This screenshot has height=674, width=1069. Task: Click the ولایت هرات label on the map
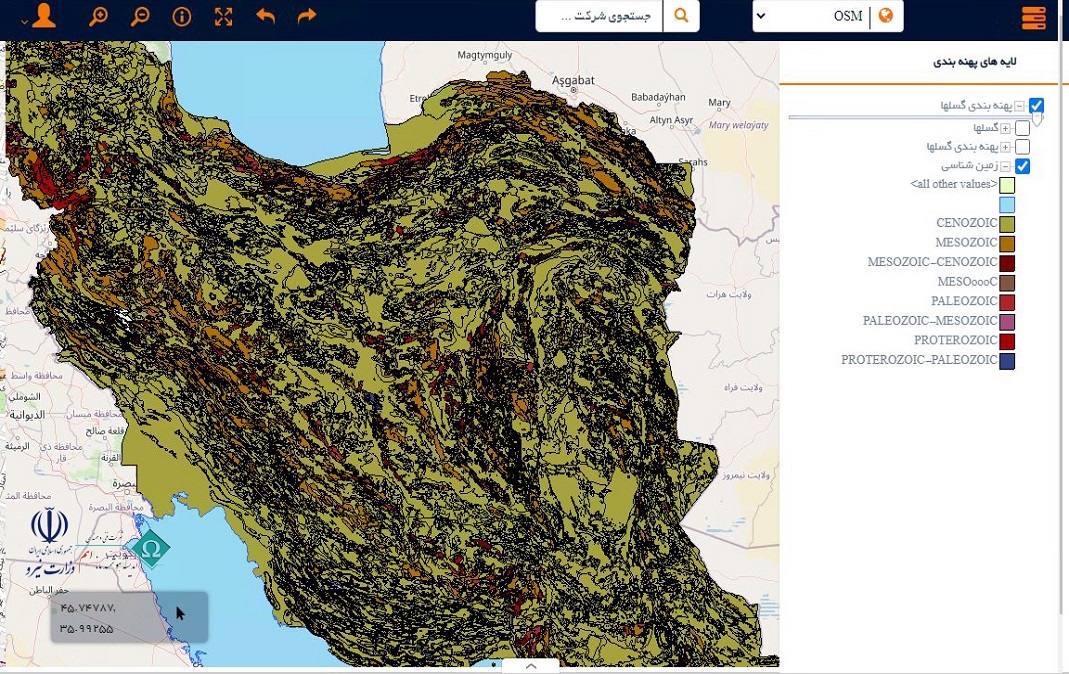coord(729,294)
